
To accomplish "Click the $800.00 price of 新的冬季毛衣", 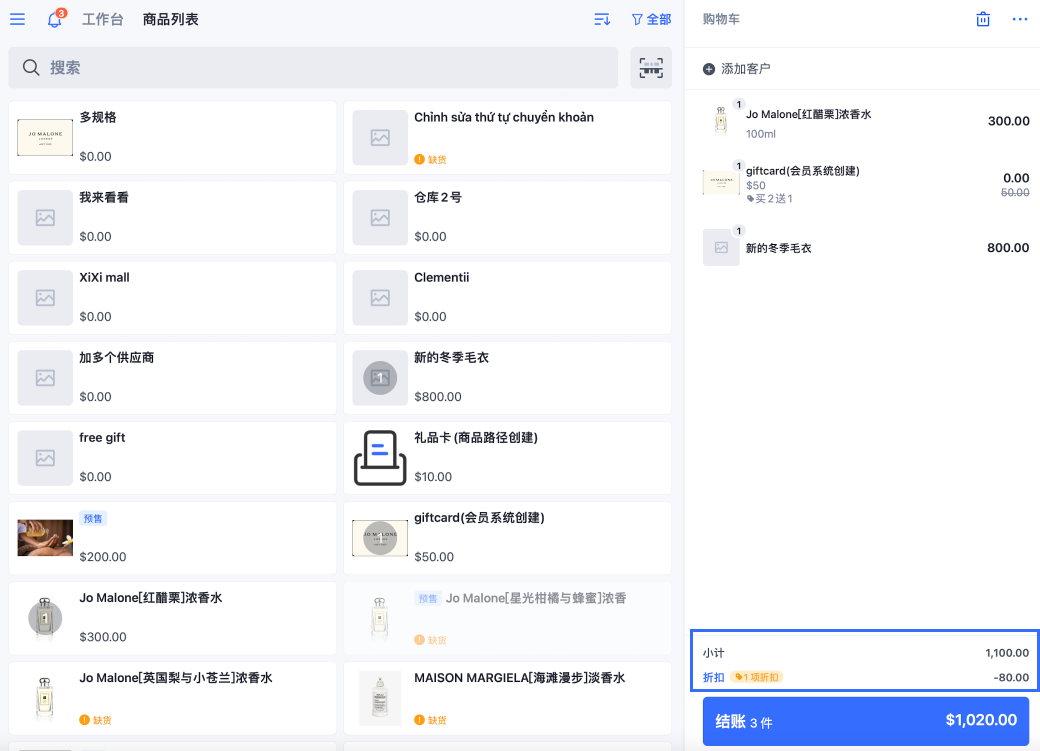I will pyautogui.click(x=438, y=397).
